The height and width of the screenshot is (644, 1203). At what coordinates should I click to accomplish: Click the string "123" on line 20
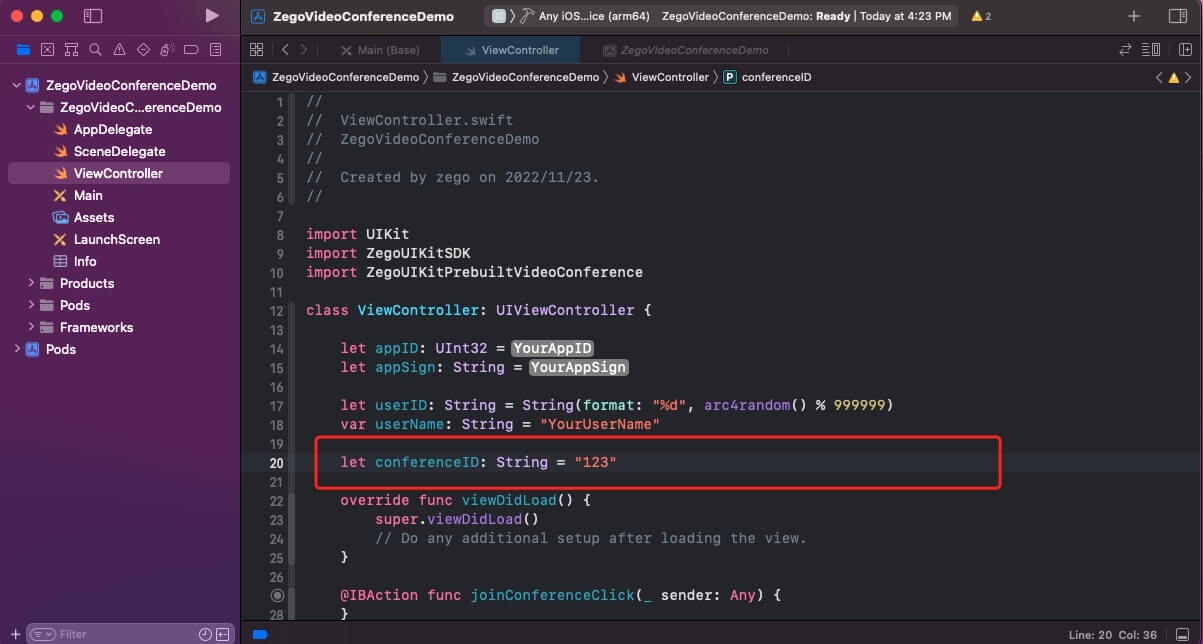tap(595, 462)
